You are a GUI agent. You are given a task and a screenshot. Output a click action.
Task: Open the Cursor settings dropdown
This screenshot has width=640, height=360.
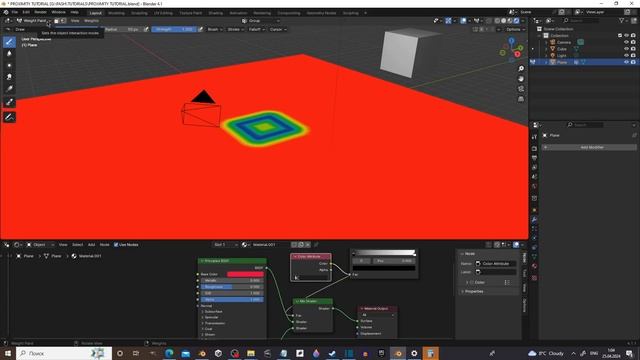[278, 29]
